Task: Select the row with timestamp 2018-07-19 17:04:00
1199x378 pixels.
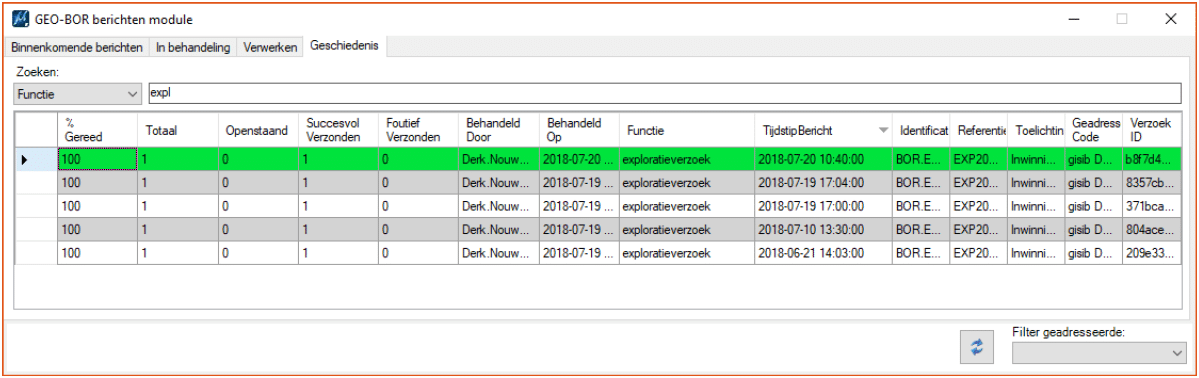Action: (x=599, y=183)
